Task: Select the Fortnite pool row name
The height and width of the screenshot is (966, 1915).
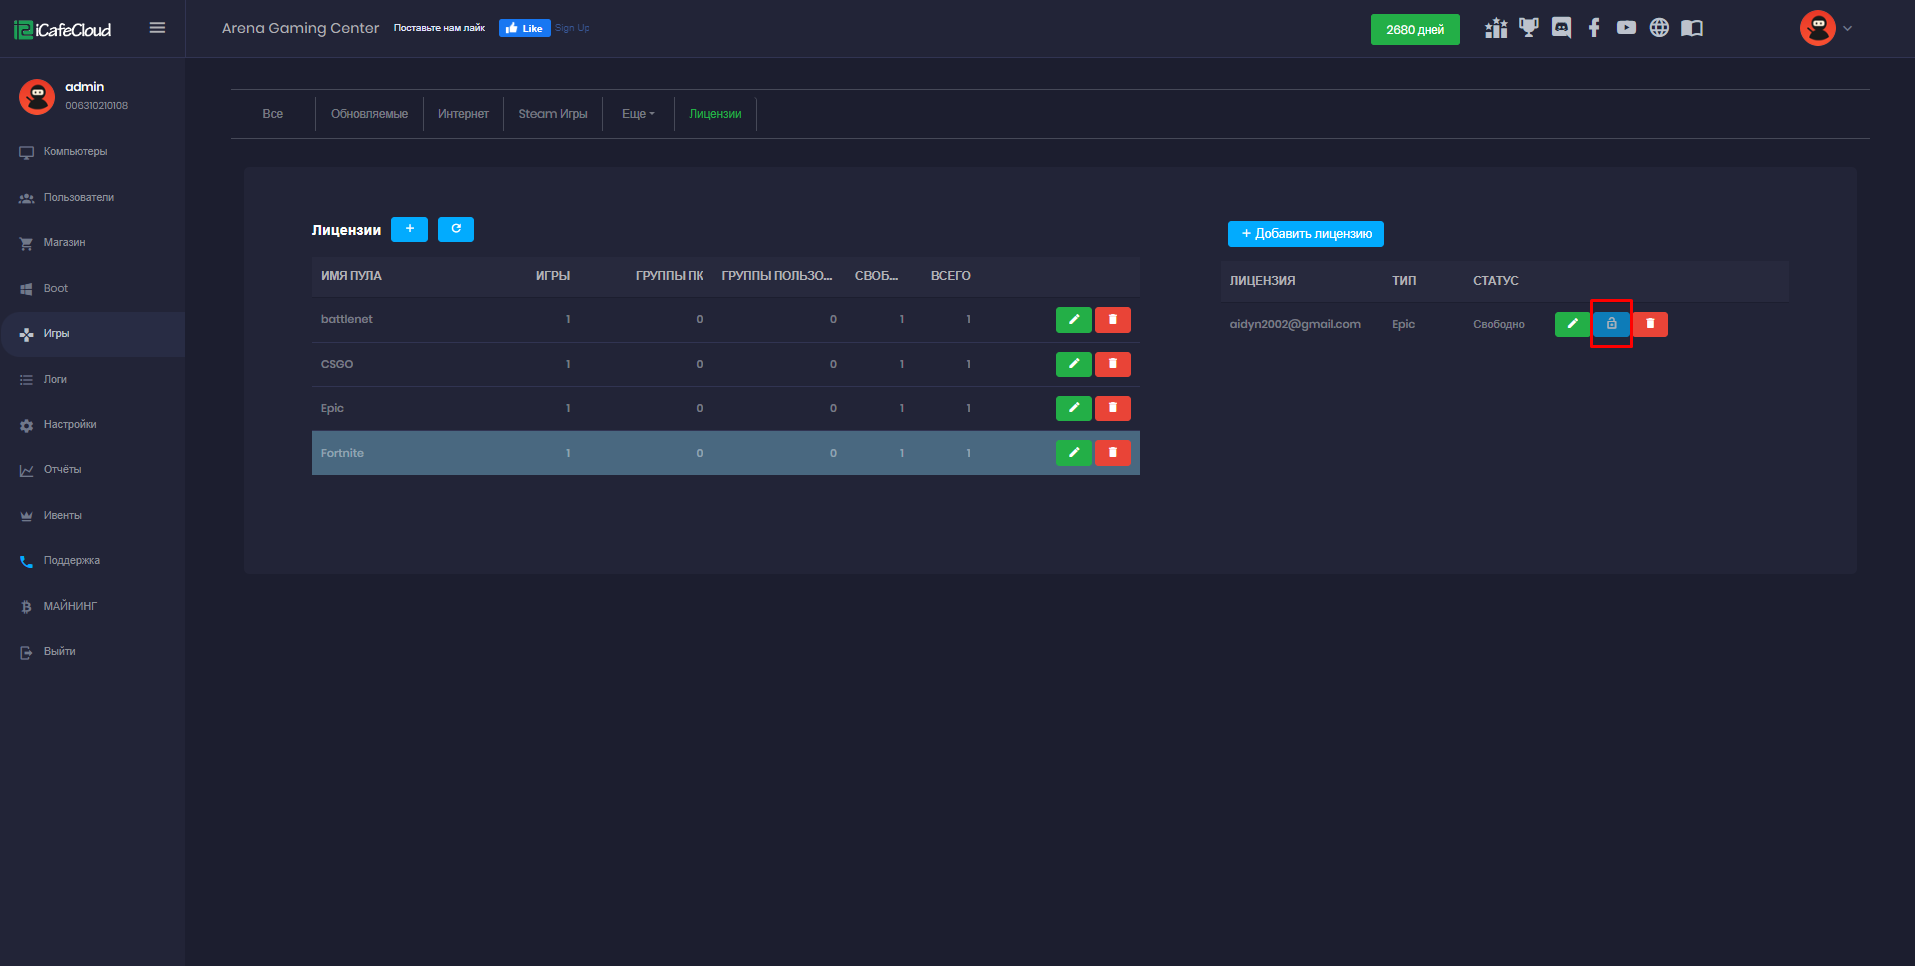Action: click(x=342, y=453)
